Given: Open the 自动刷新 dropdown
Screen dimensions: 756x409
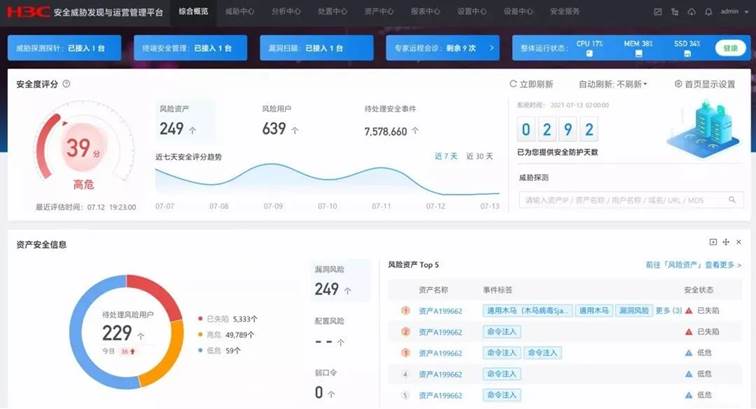Looking at the screenshot, I should pos(612,84).
